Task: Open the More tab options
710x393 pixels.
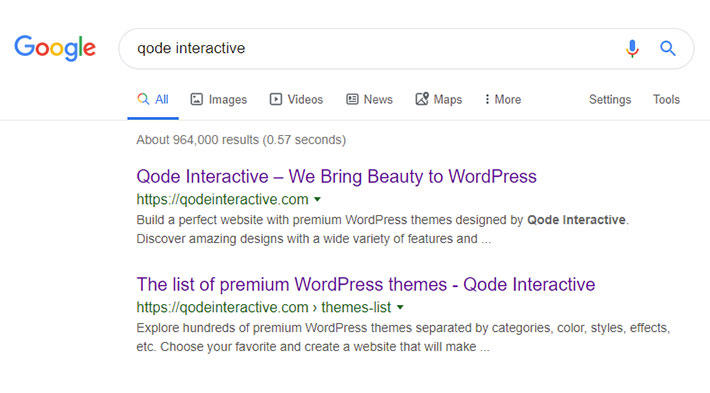Action: [x=503, y=99]
